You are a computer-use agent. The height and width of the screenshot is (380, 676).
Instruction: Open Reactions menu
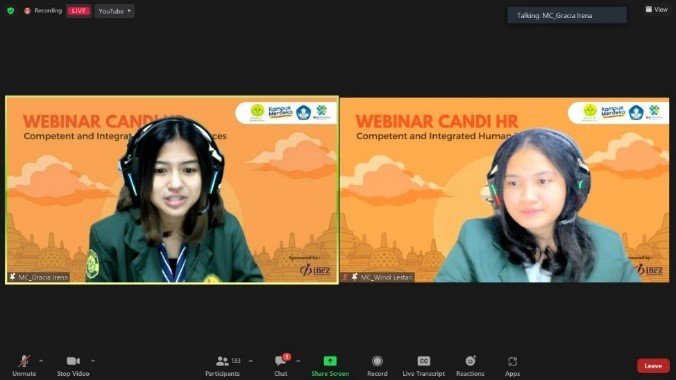[470, 365]
